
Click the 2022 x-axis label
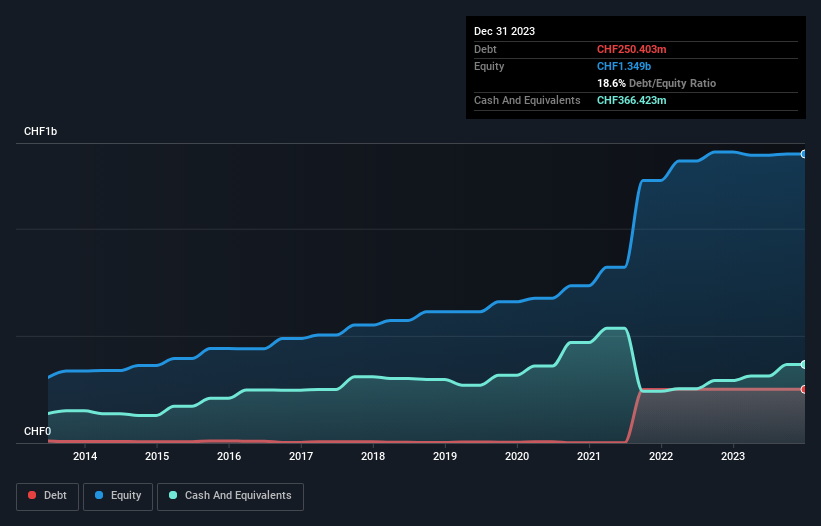661,456
